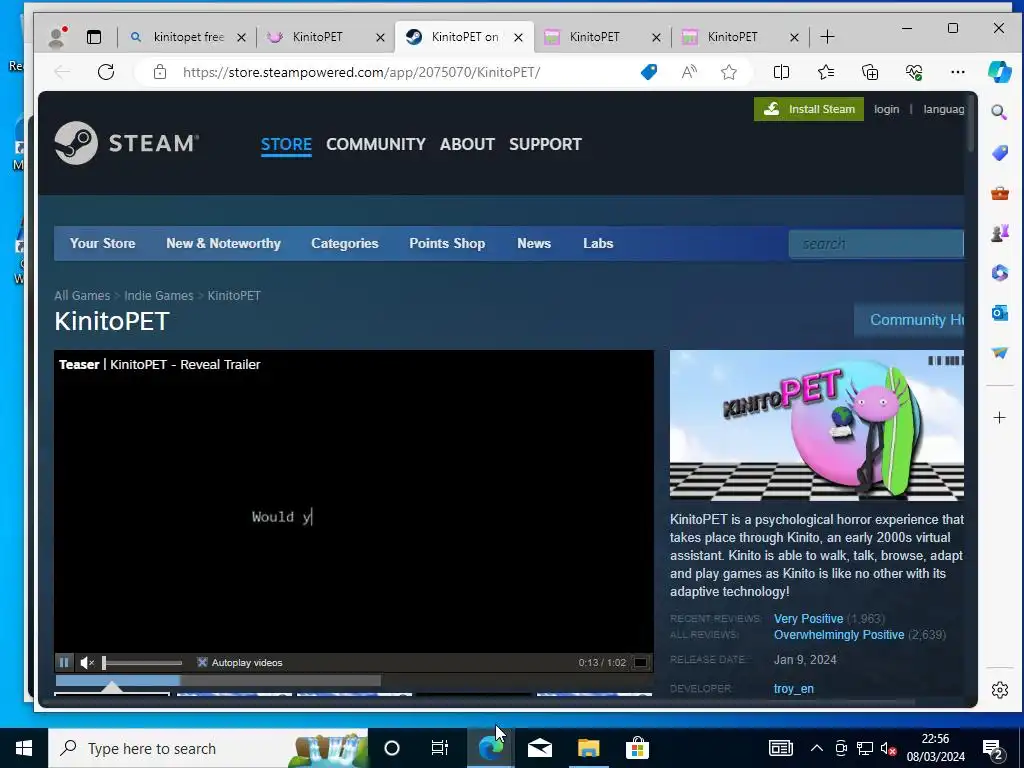Open the Points Shop
Screen dimensions: 1024x768
(x=447, y=243)
